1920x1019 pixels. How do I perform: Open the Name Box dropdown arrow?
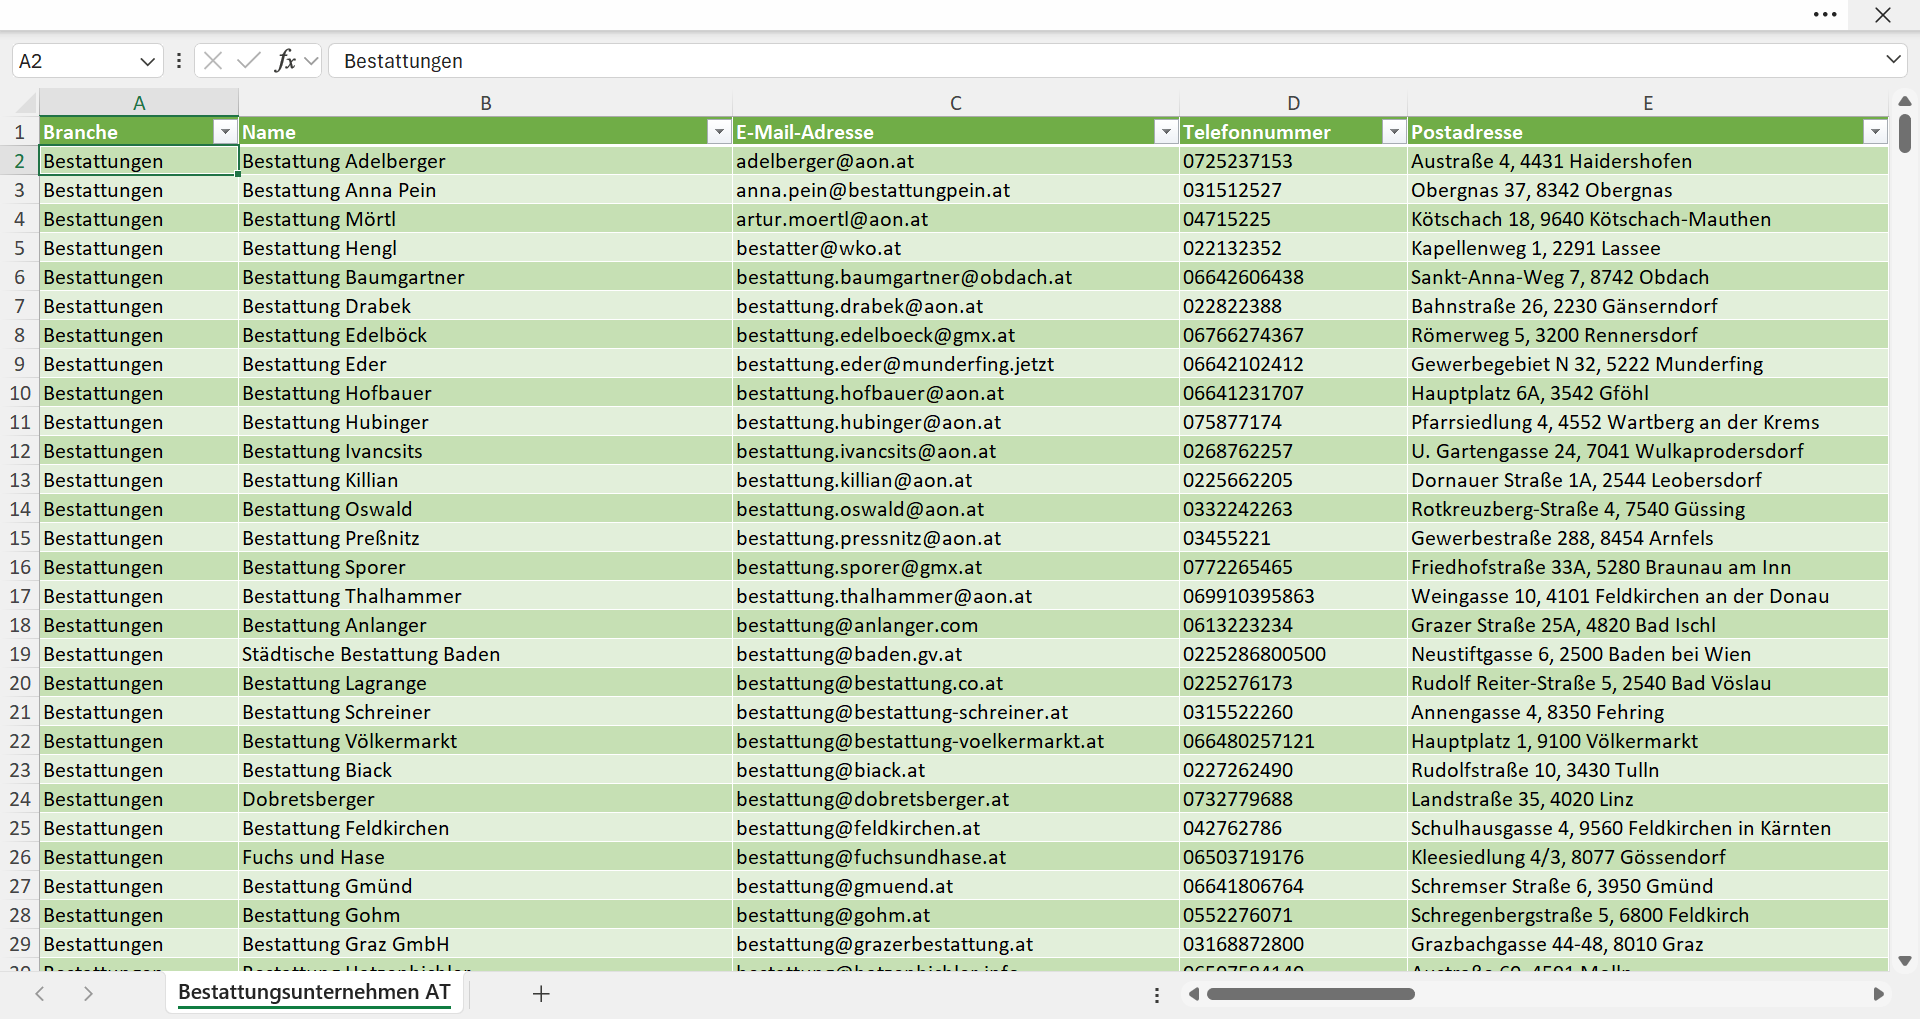147,61
